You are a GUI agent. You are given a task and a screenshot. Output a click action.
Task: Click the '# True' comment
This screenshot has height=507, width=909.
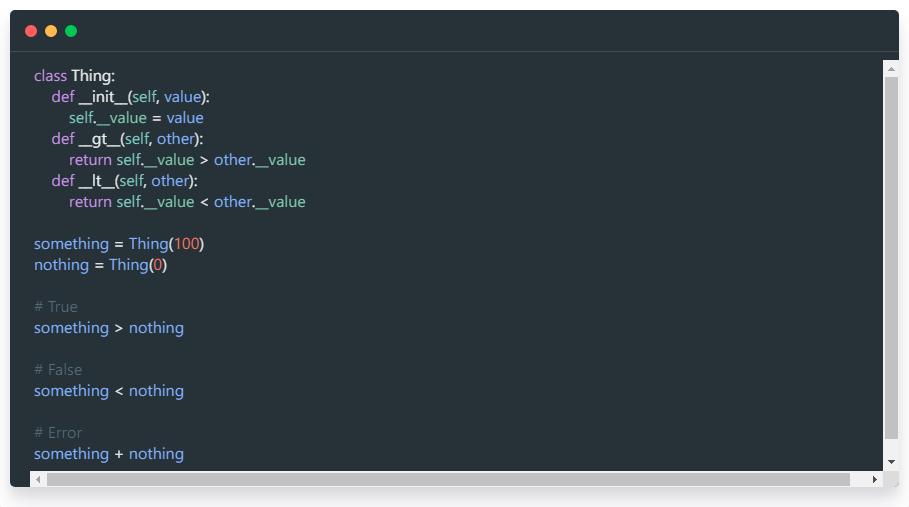pos(56,307)
